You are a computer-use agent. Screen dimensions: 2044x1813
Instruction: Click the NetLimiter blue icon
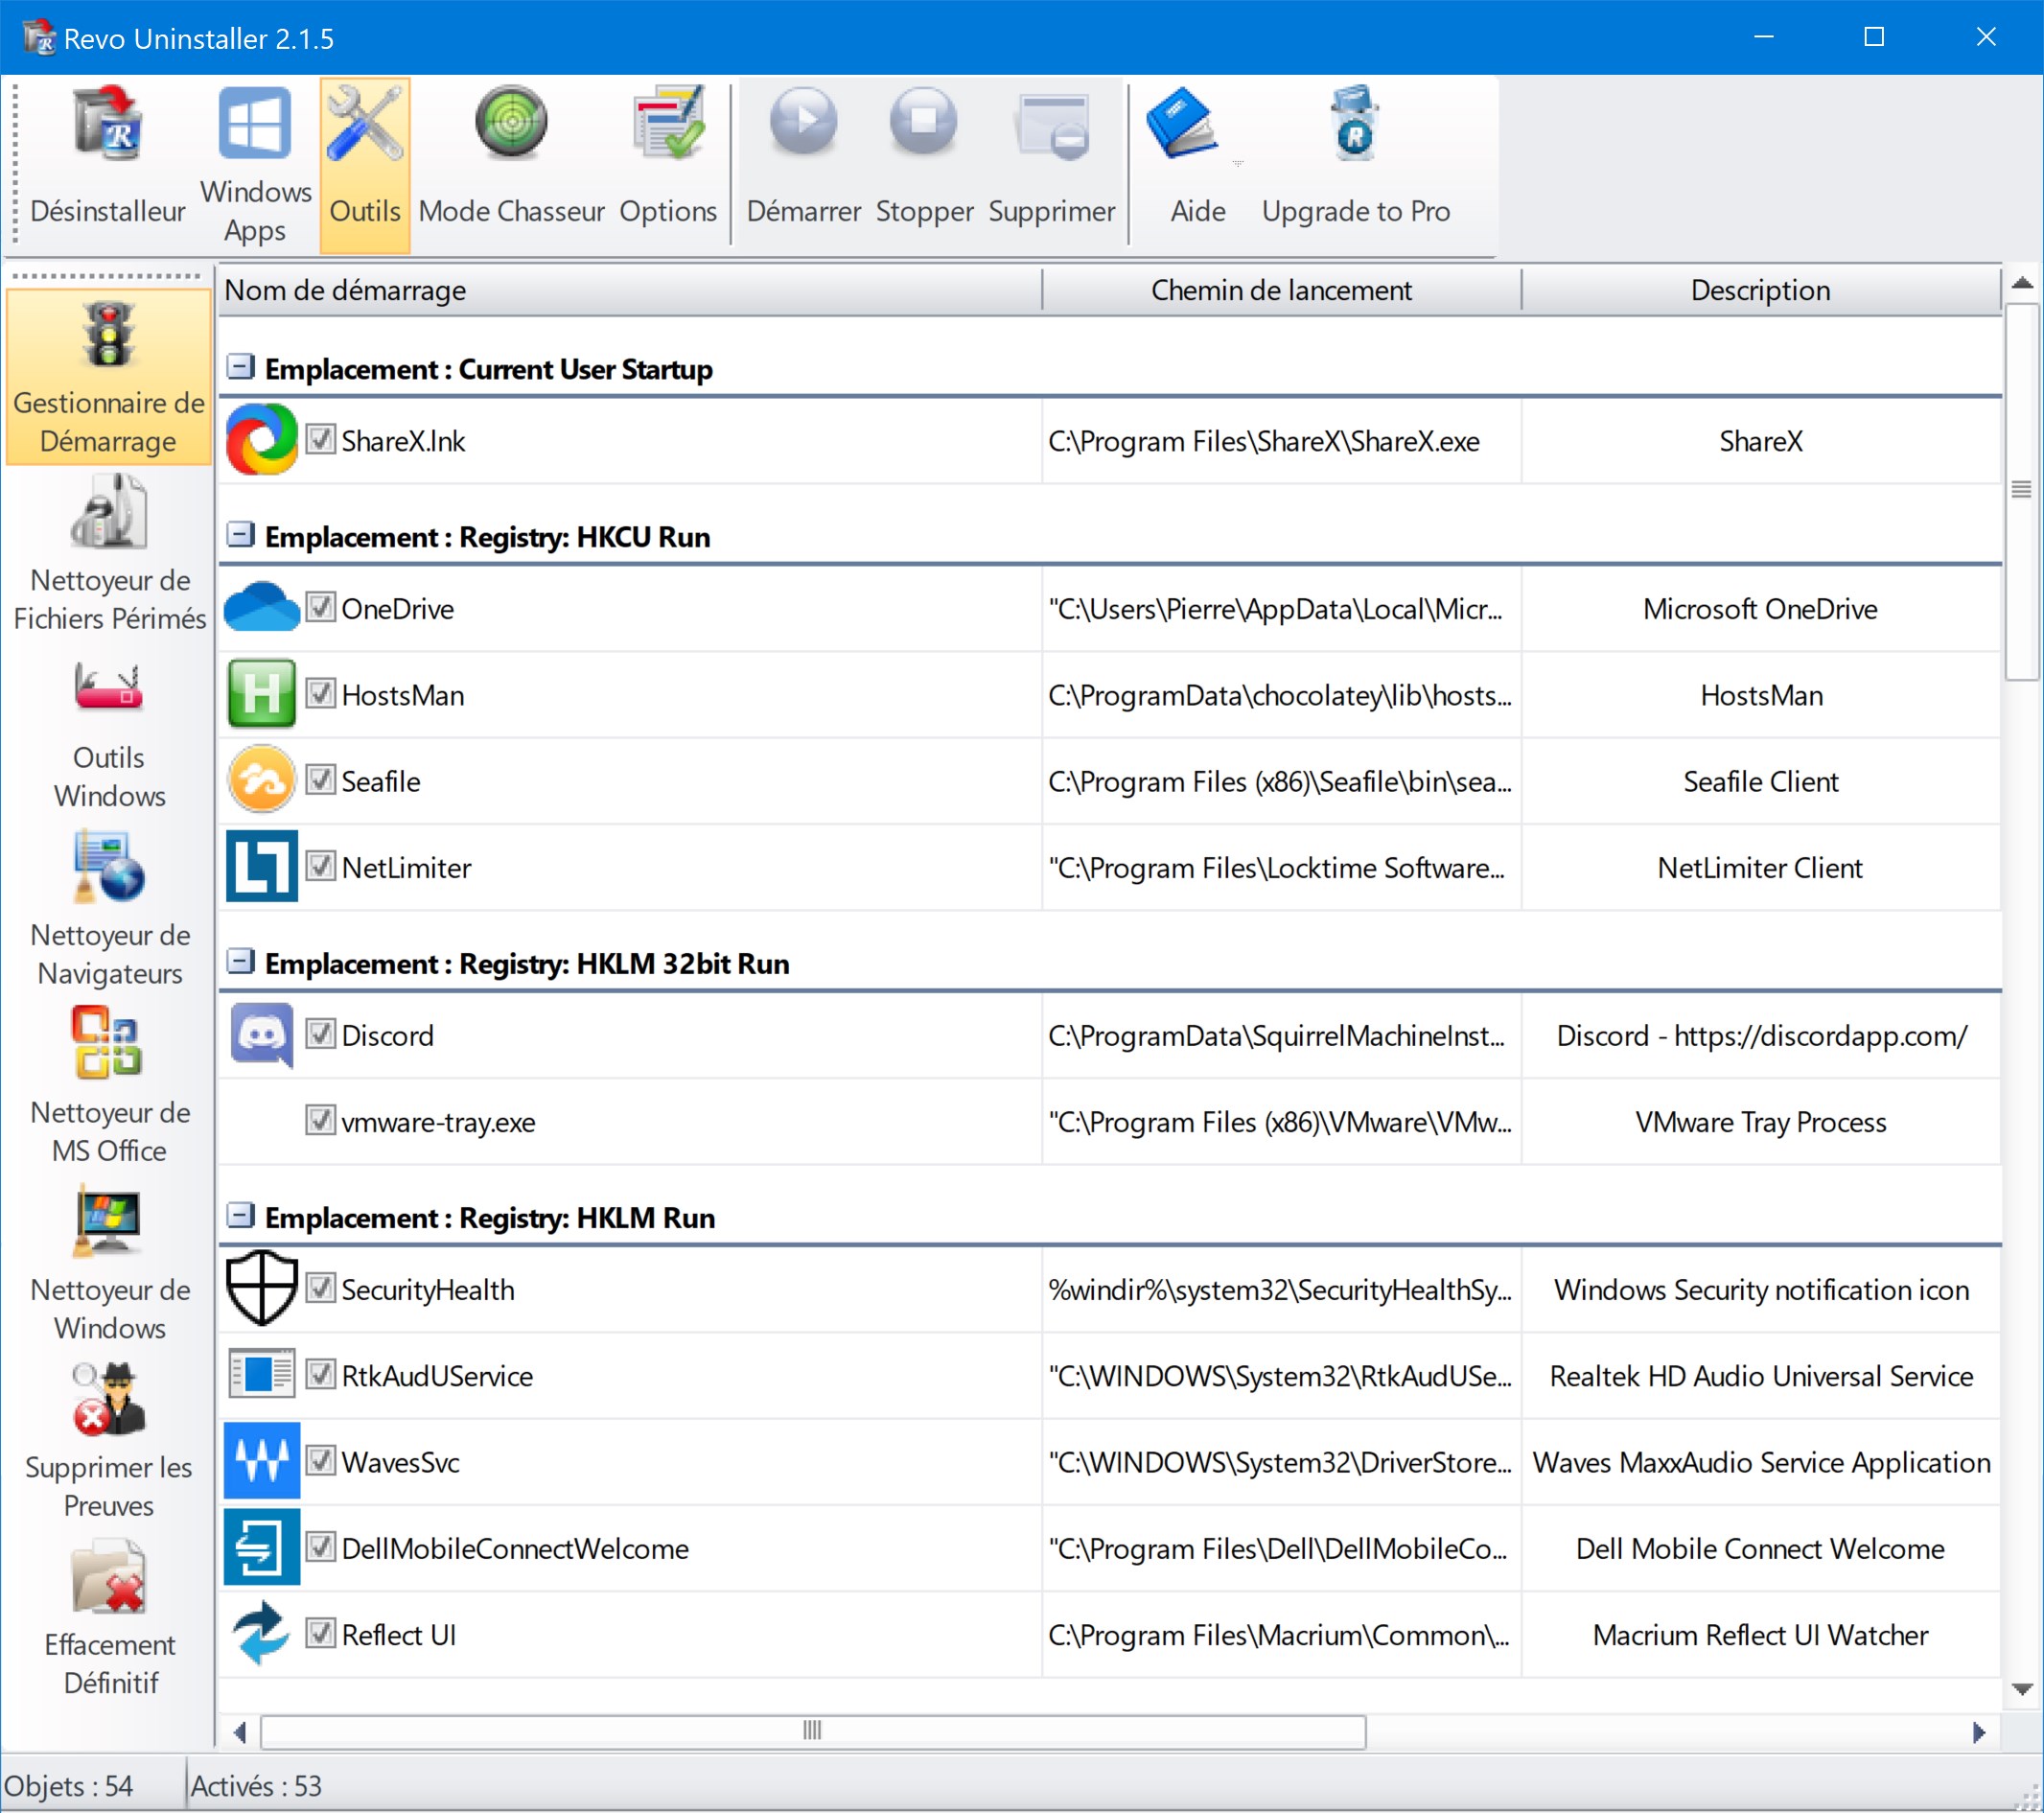tap(262, 866)
